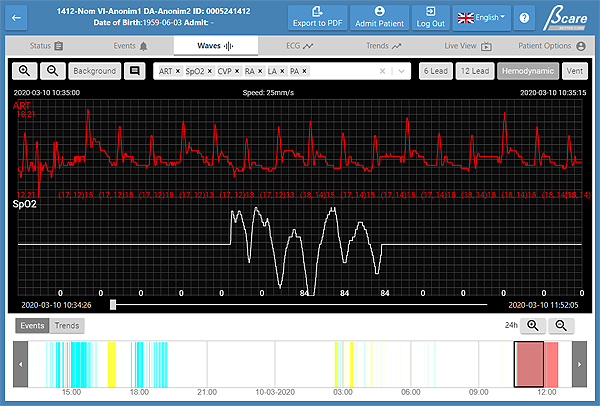
Task: Toggle the Background button
Action: click(95, 71)
